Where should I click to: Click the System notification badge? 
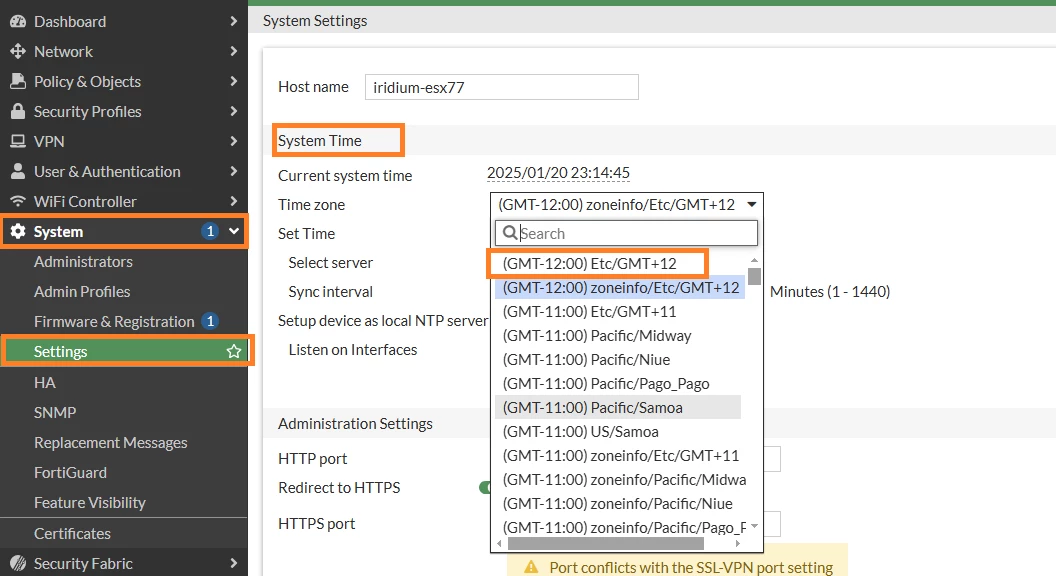(x=210, y=232)
